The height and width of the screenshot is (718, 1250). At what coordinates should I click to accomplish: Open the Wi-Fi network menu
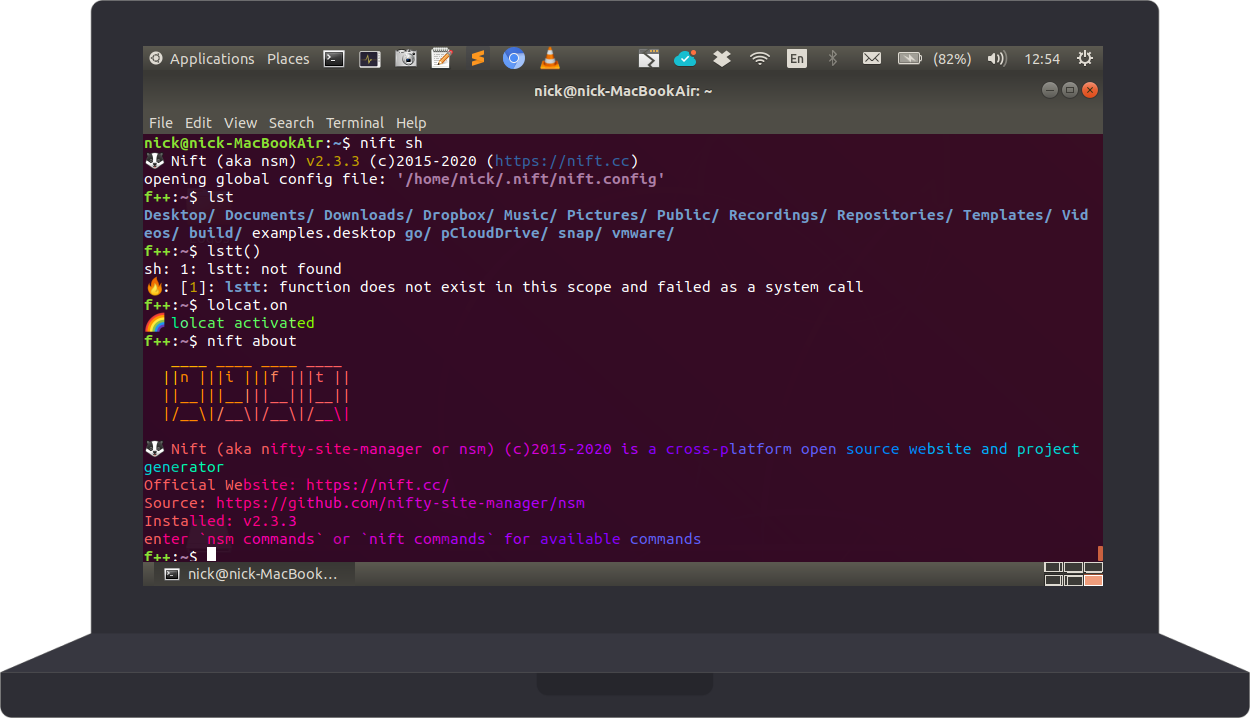click(760, 59)
